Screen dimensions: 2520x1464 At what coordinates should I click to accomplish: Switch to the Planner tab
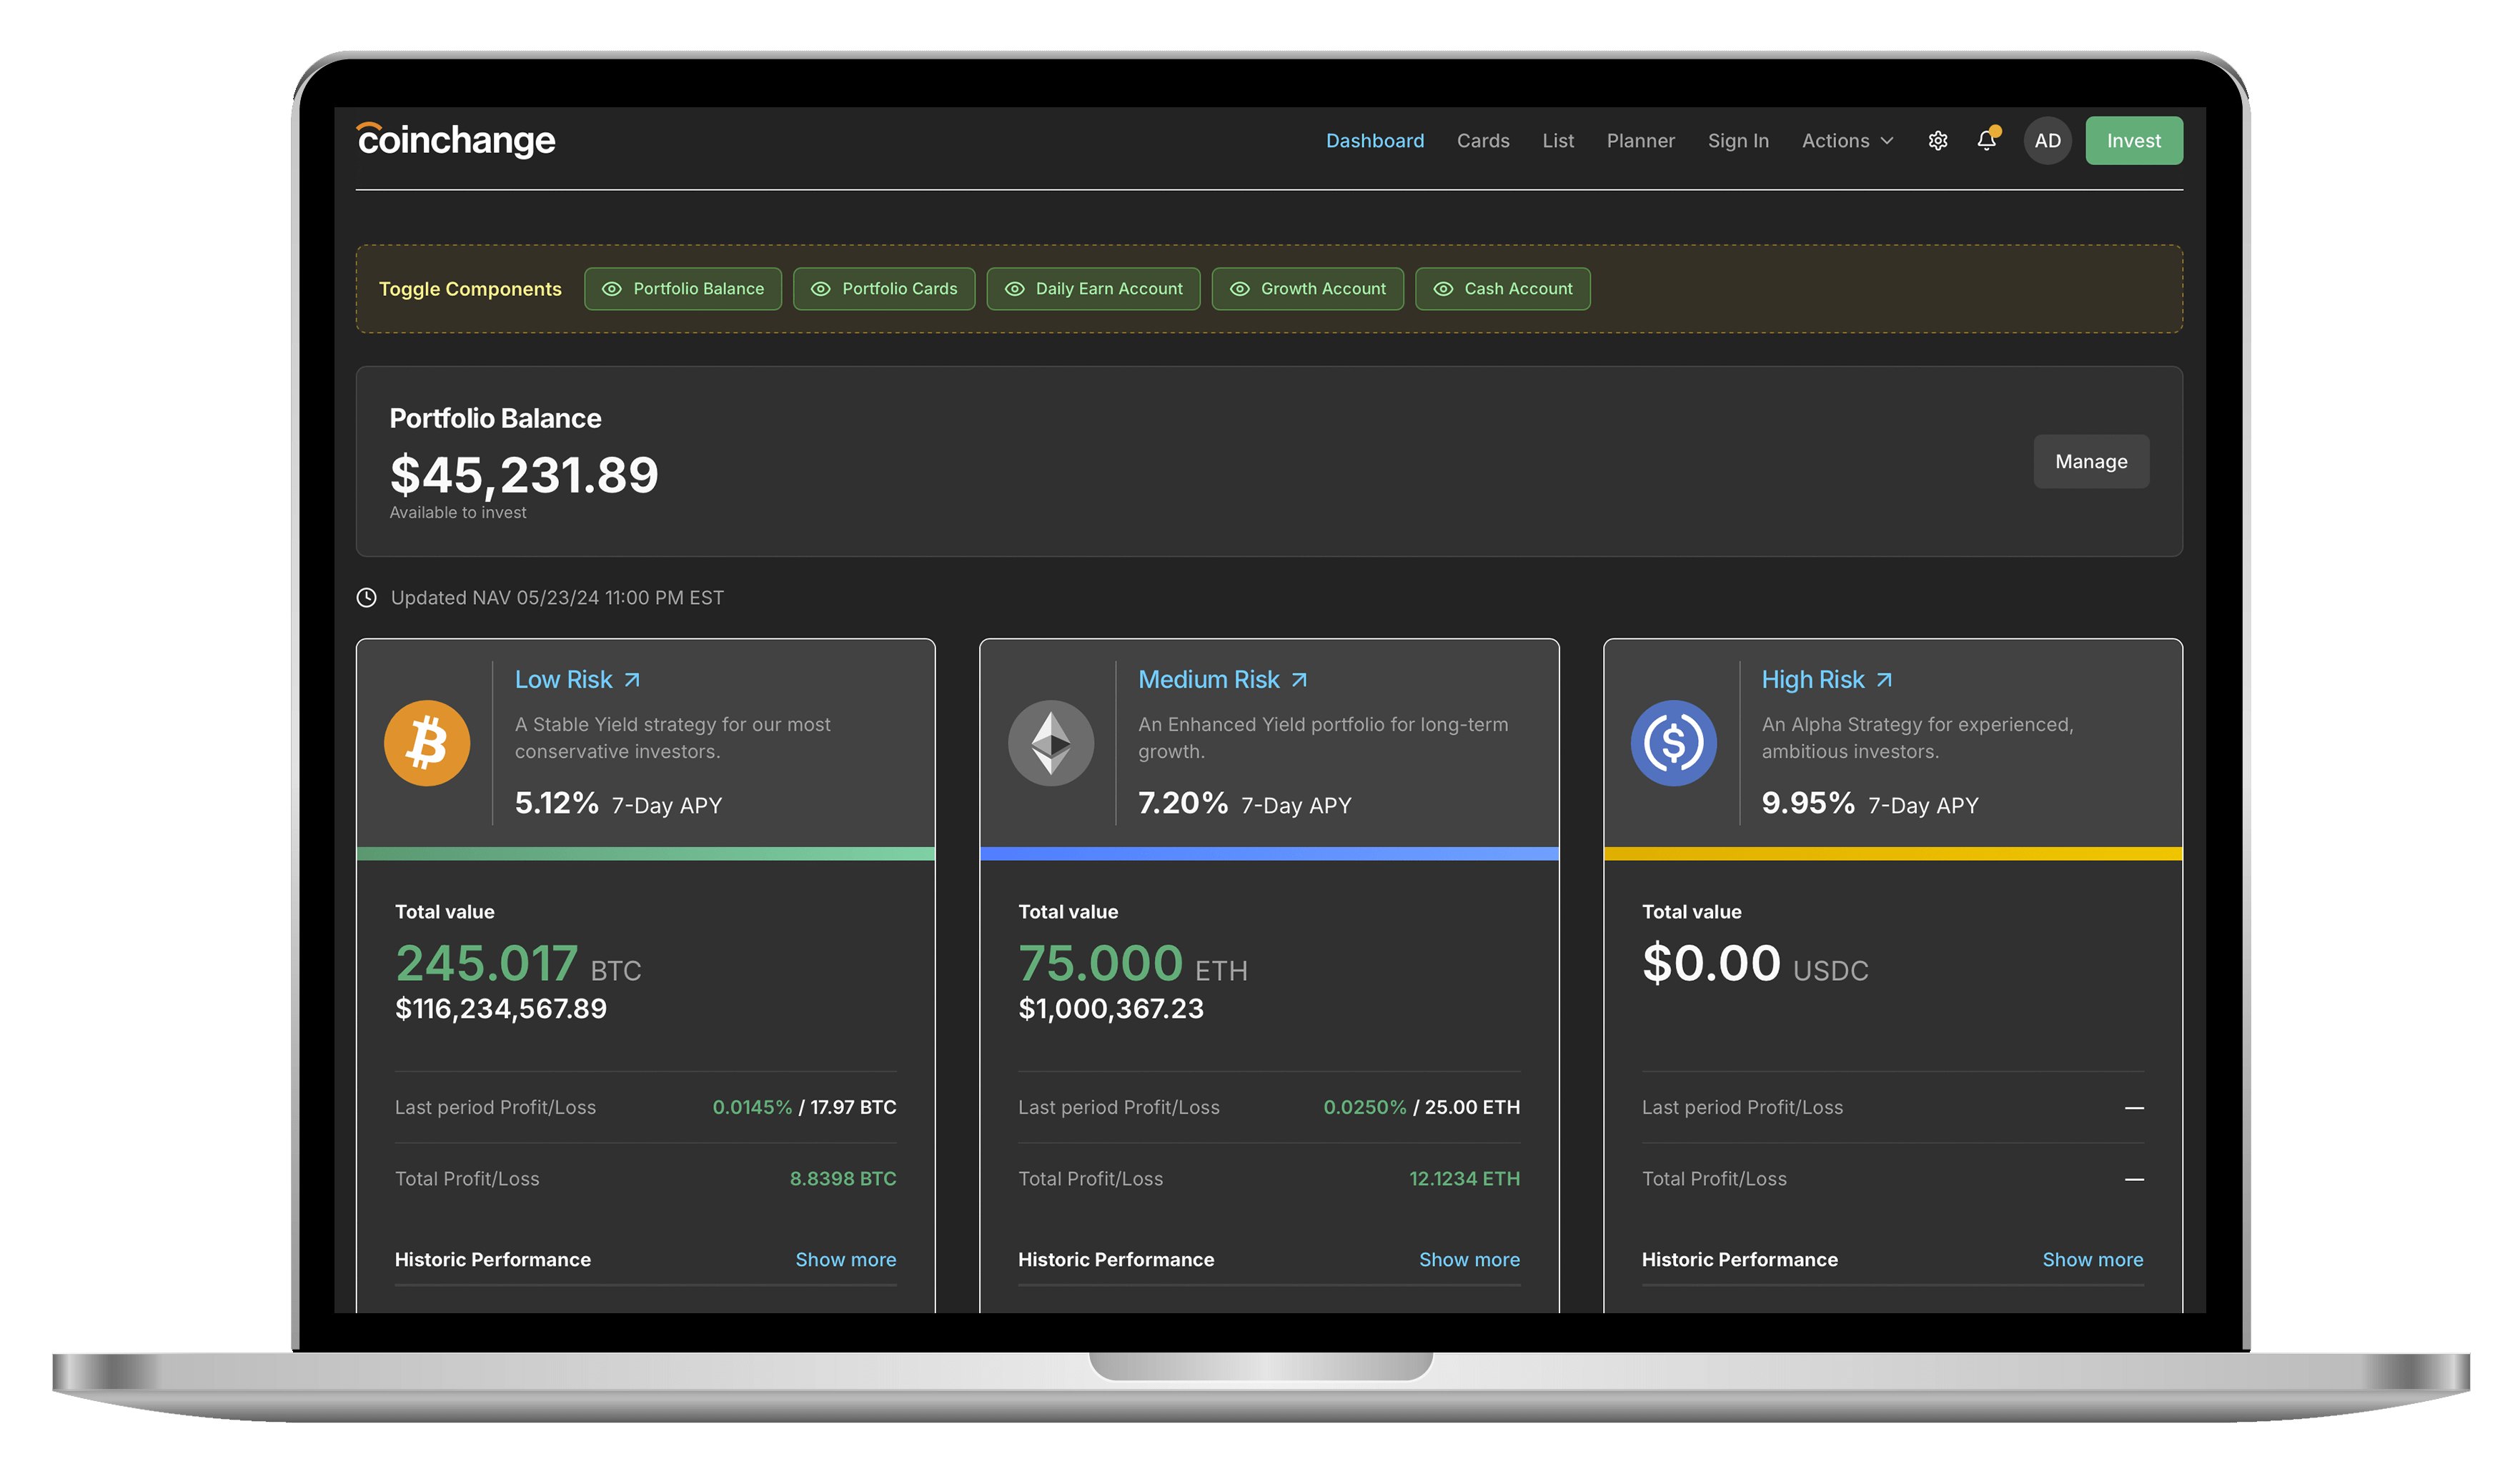[x=1640, y=140]
